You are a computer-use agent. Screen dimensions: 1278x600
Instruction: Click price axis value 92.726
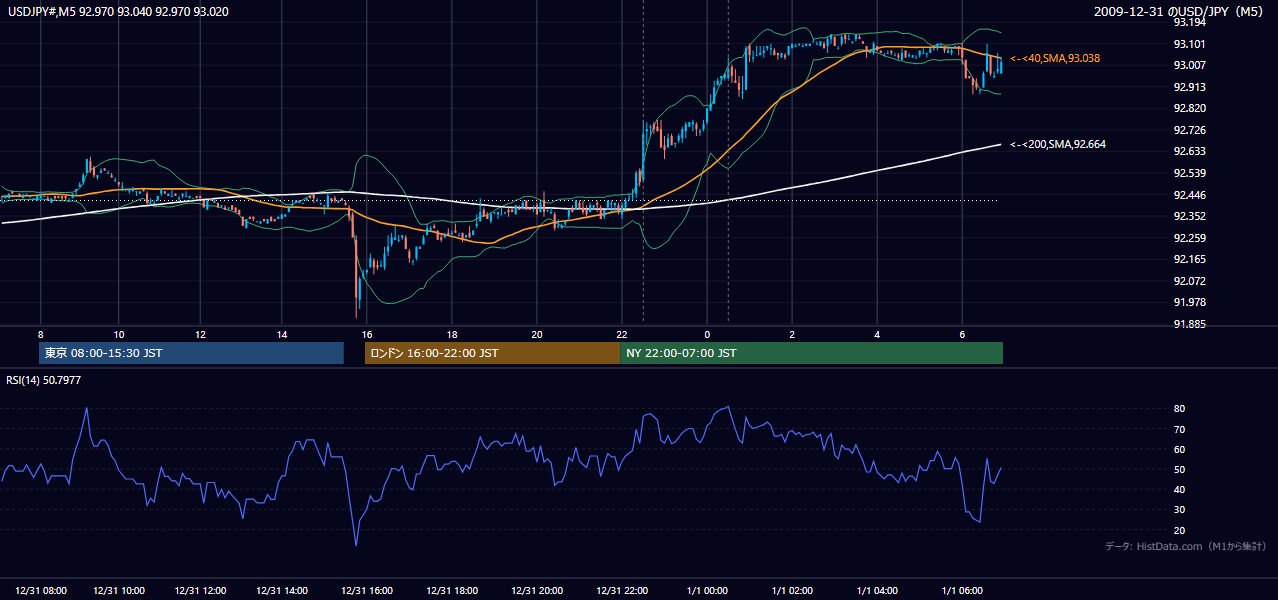(x=1189, y=130)
